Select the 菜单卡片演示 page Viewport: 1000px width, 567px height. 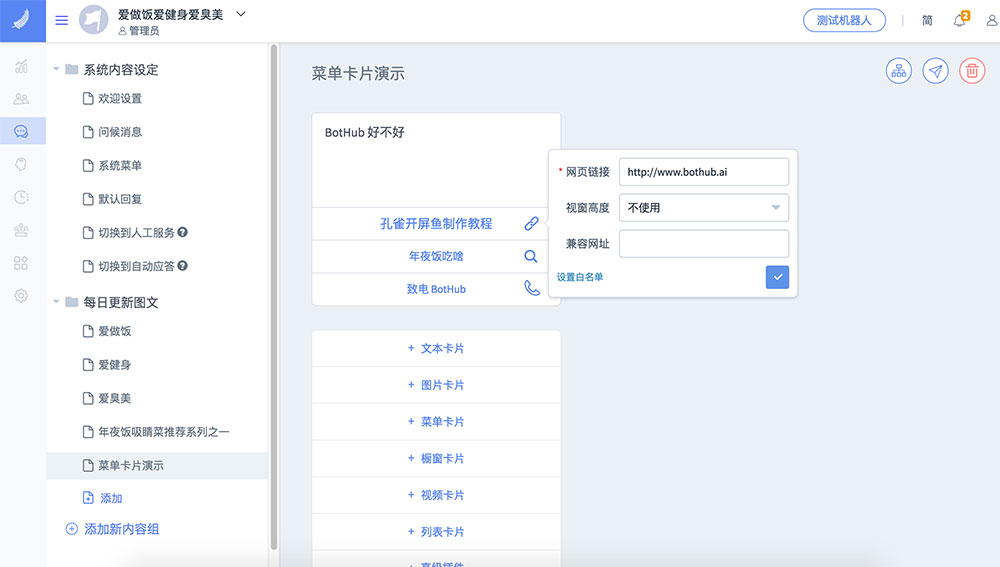(157, 466)
